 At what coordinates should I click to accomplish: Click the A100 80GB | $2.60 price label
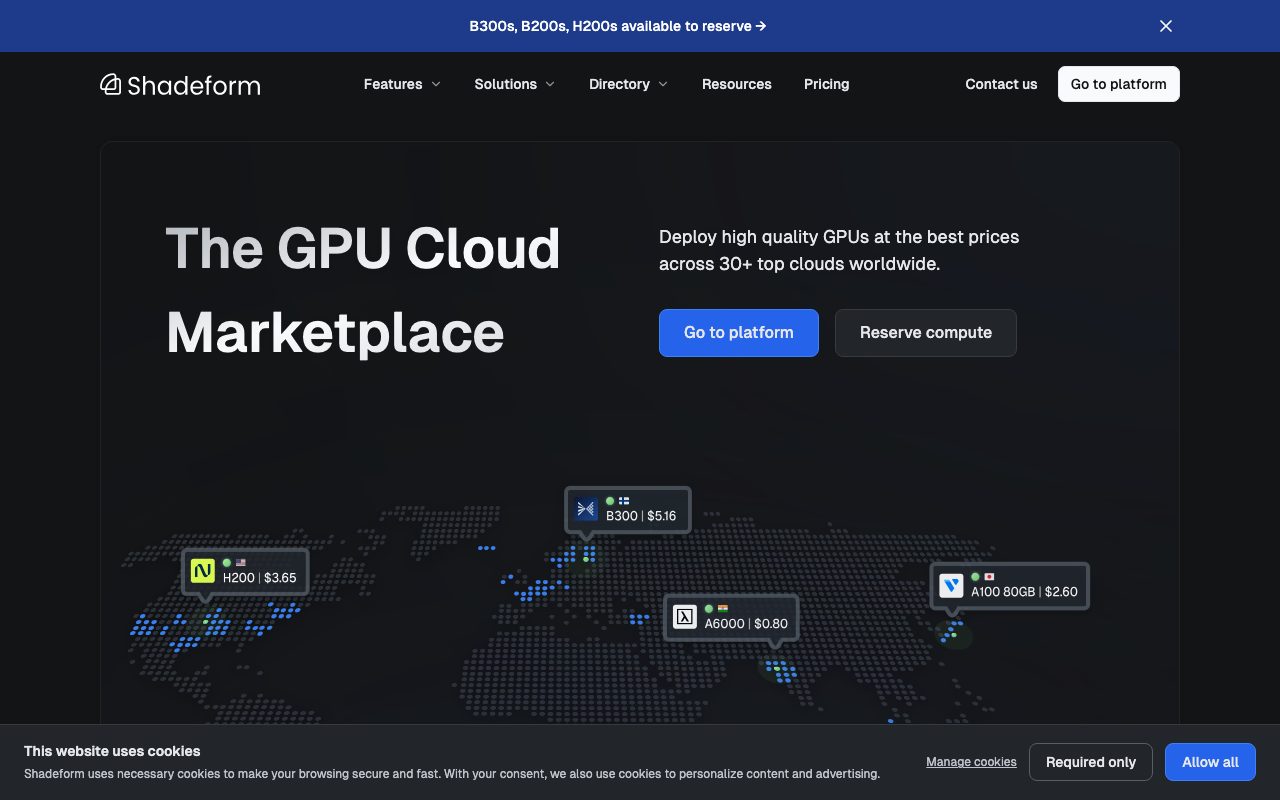[x=1024, y=592]
